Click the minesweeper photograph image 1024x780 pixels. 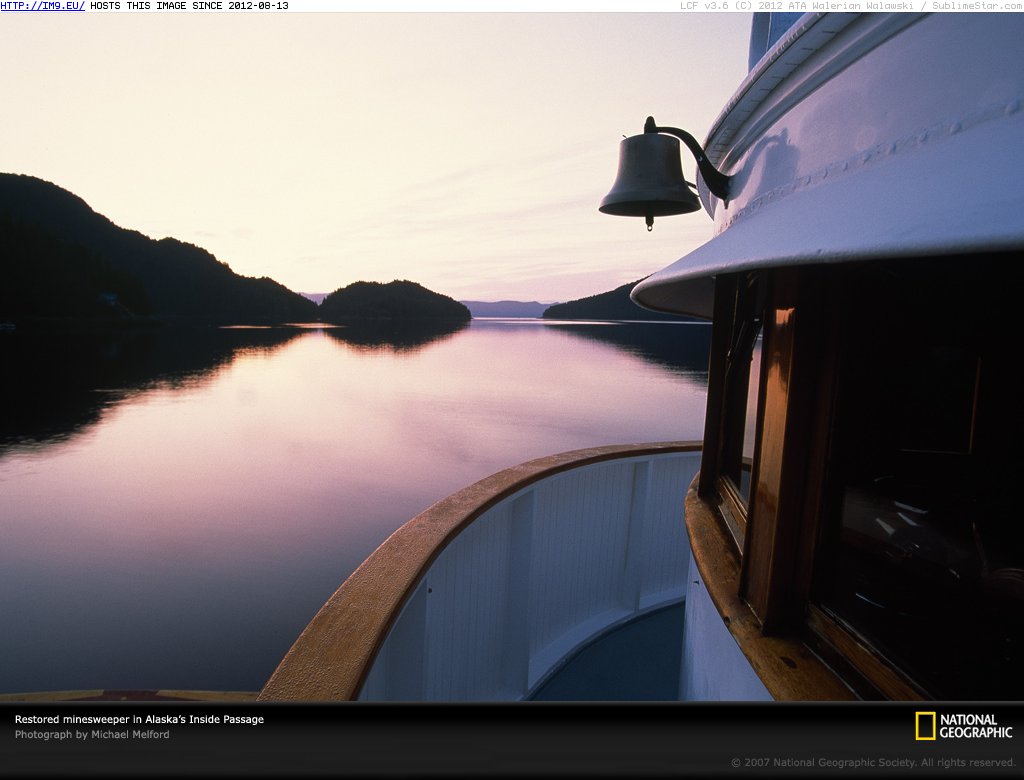512,357
